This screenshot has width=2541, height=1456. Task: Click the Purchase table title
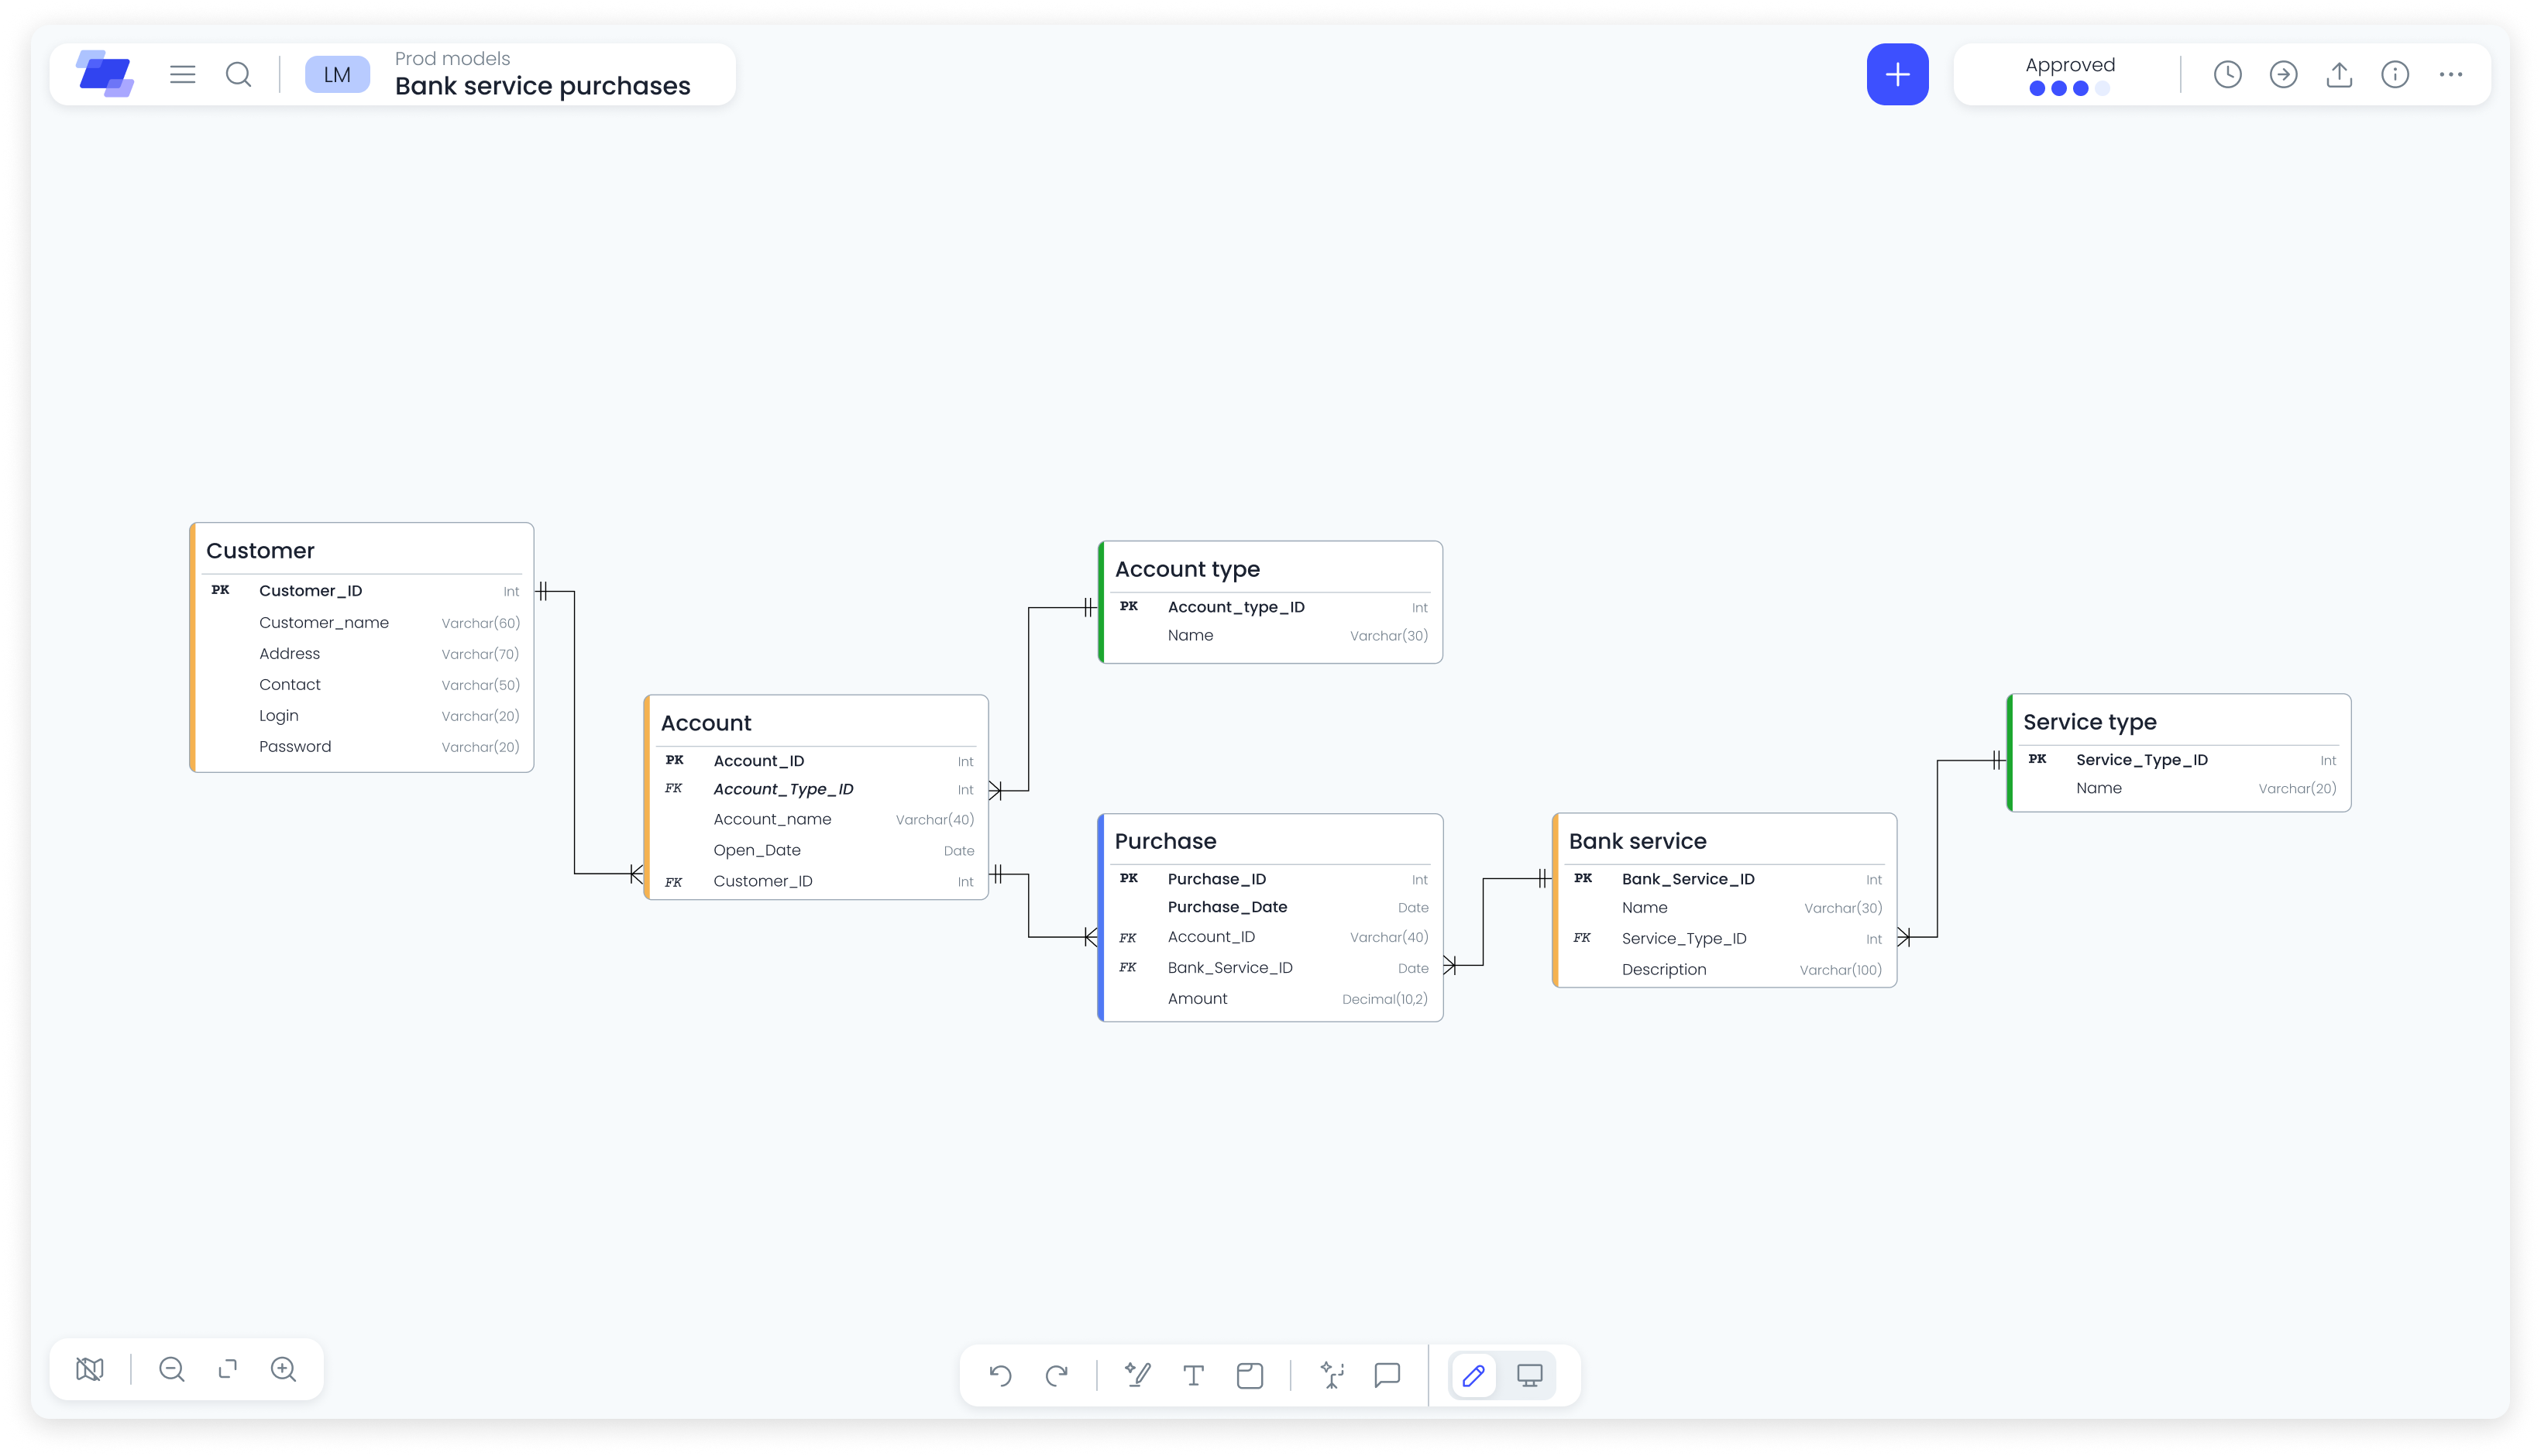(1165, 841)
